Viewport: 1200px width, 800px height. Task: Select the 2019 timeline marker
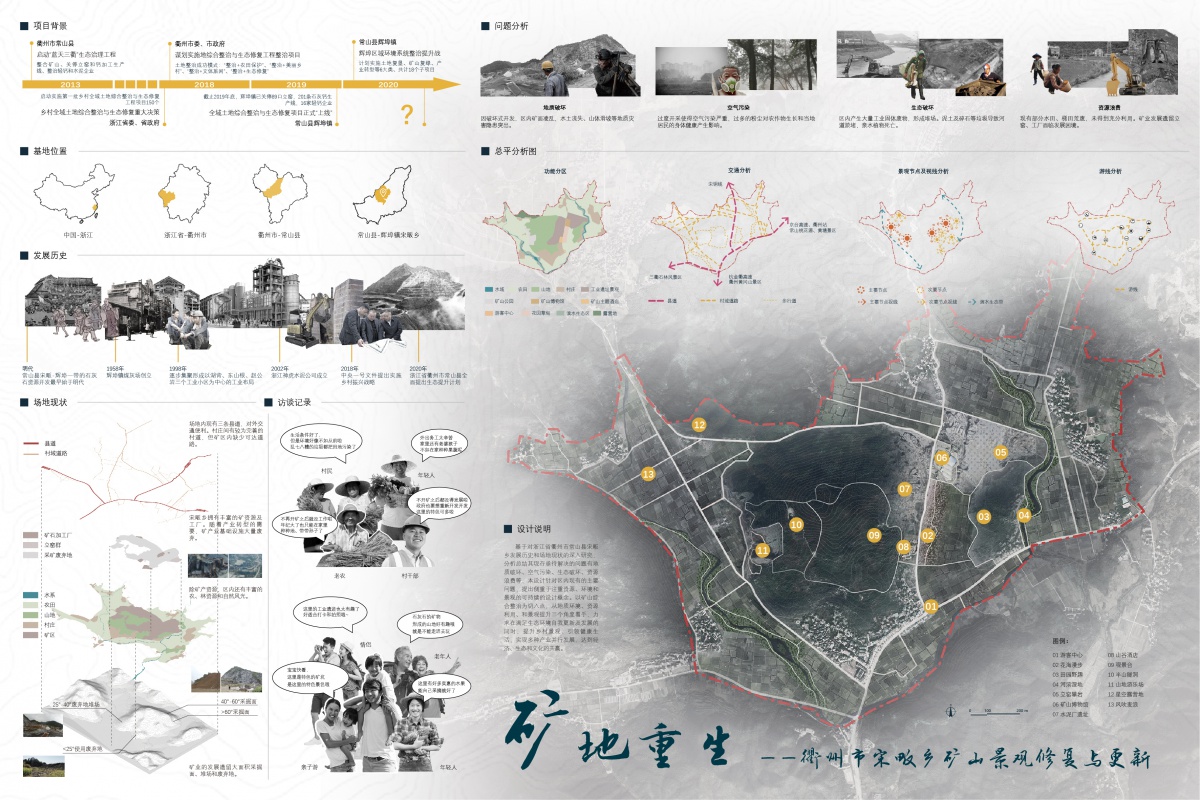(297, 86)
